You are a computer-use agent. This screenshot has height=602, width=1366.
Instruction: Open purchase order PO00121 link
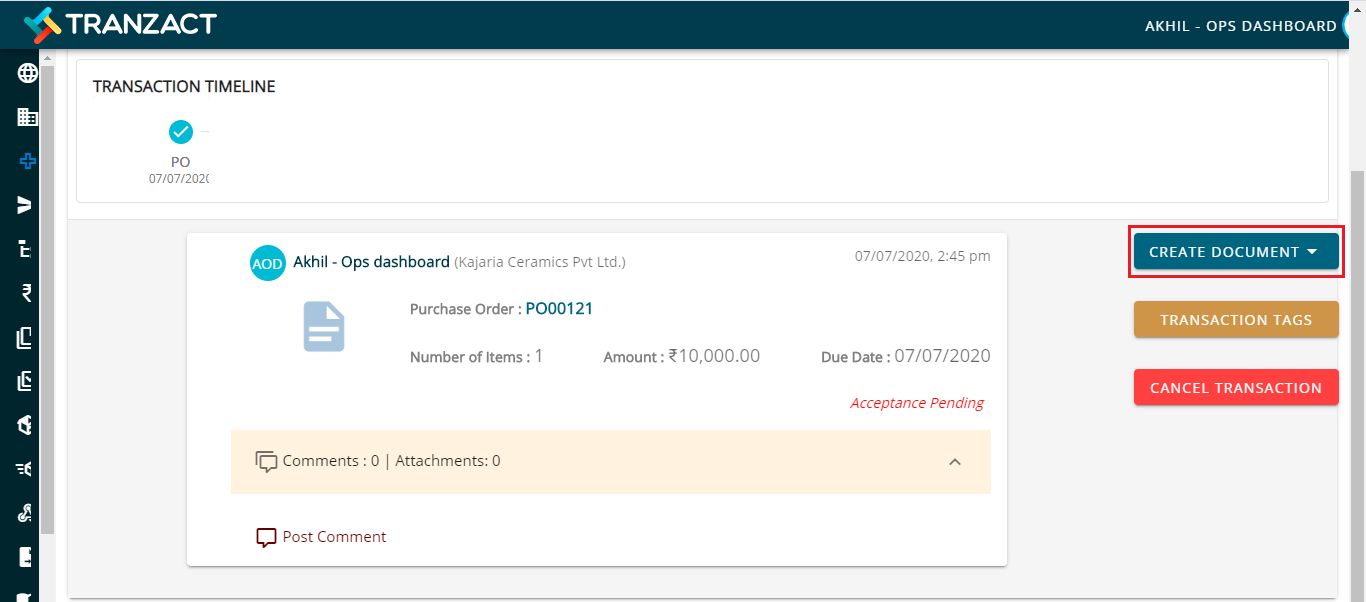(x=559, y=309)
